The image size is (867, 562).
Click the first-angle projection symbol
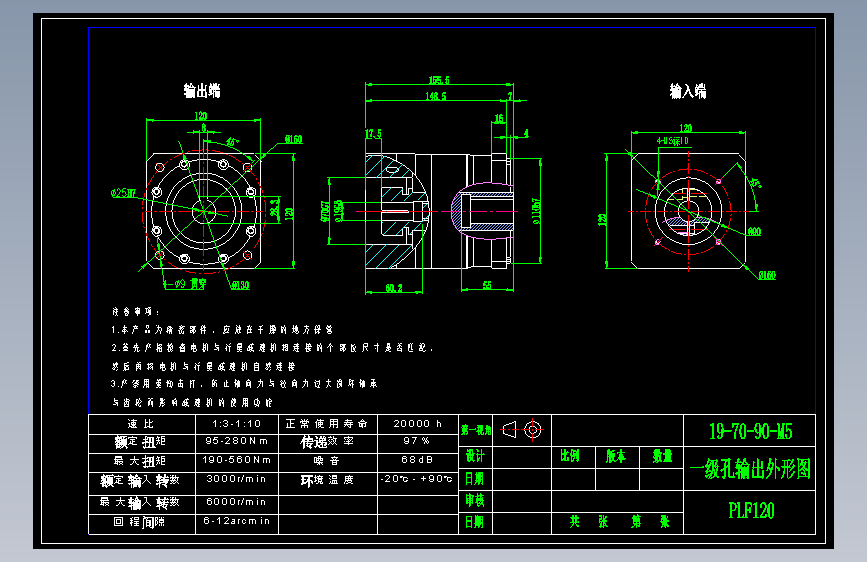[521, 430]
